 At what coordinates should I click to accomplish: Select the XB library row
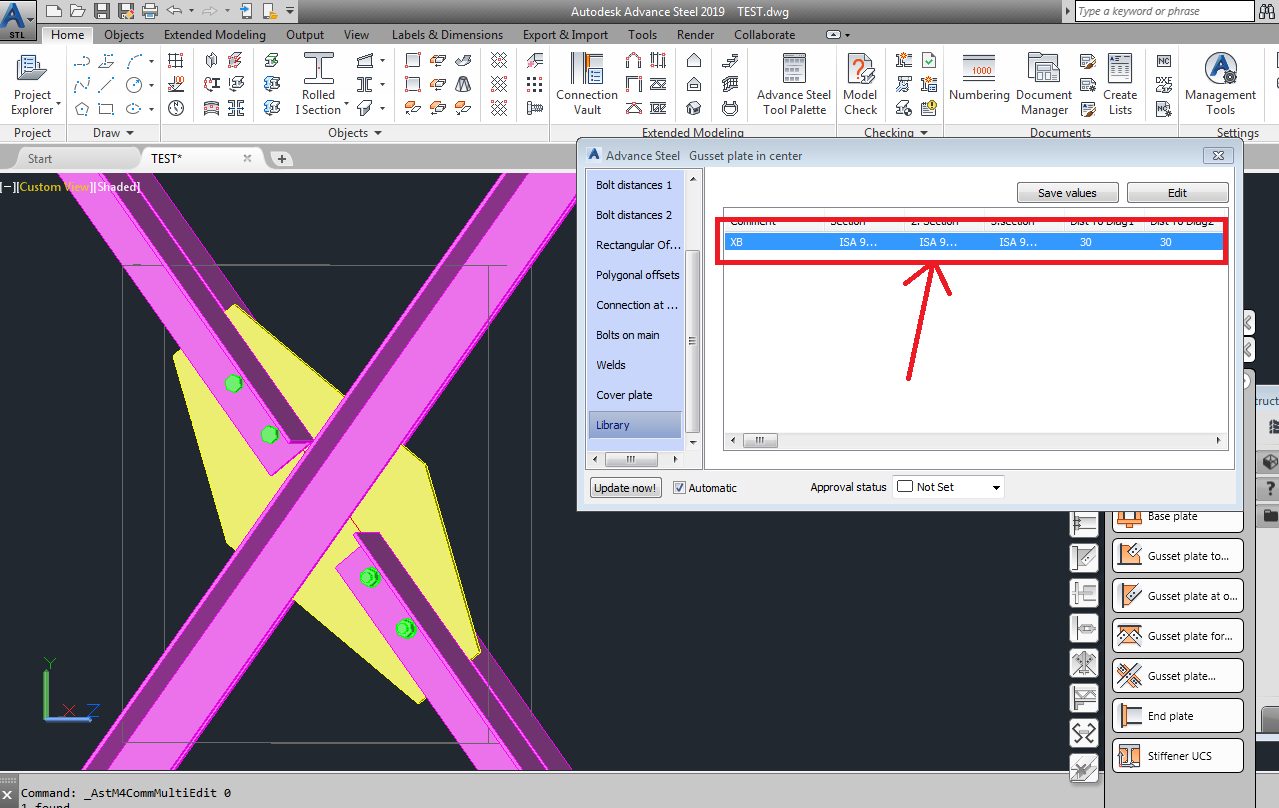click(x=975, y=242)
